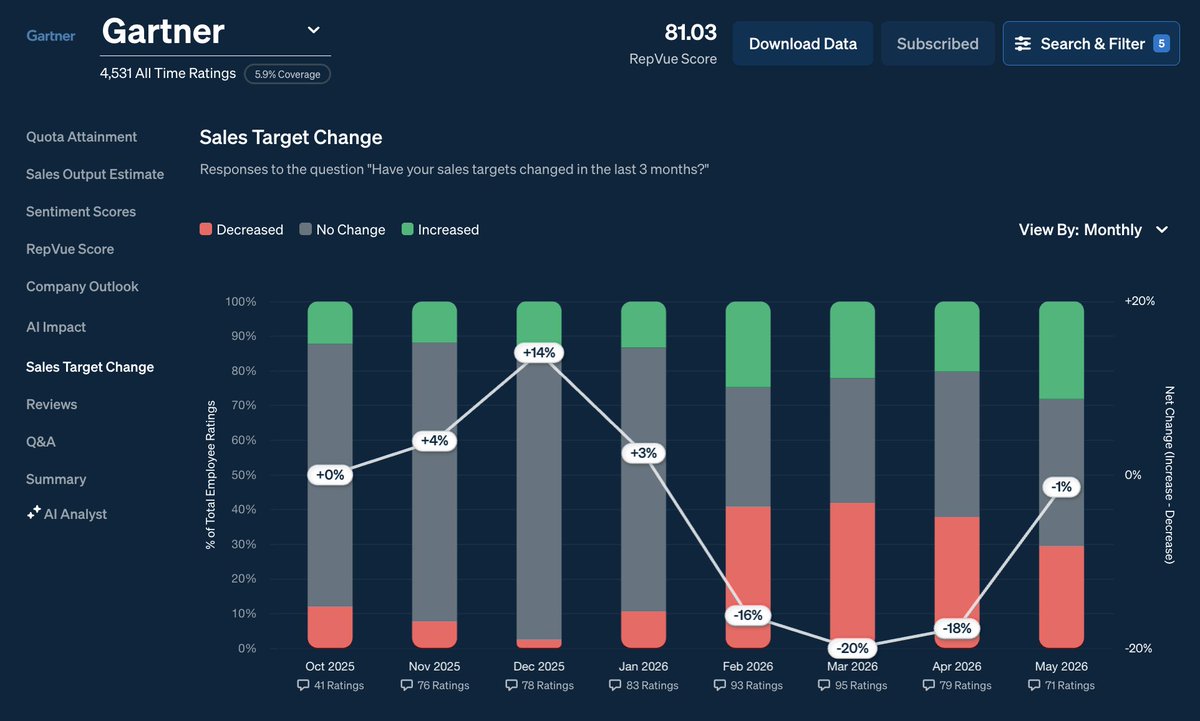Click the +4% data point label
The width and height of the screenshot is (1200, 721).
coord(434,440)
